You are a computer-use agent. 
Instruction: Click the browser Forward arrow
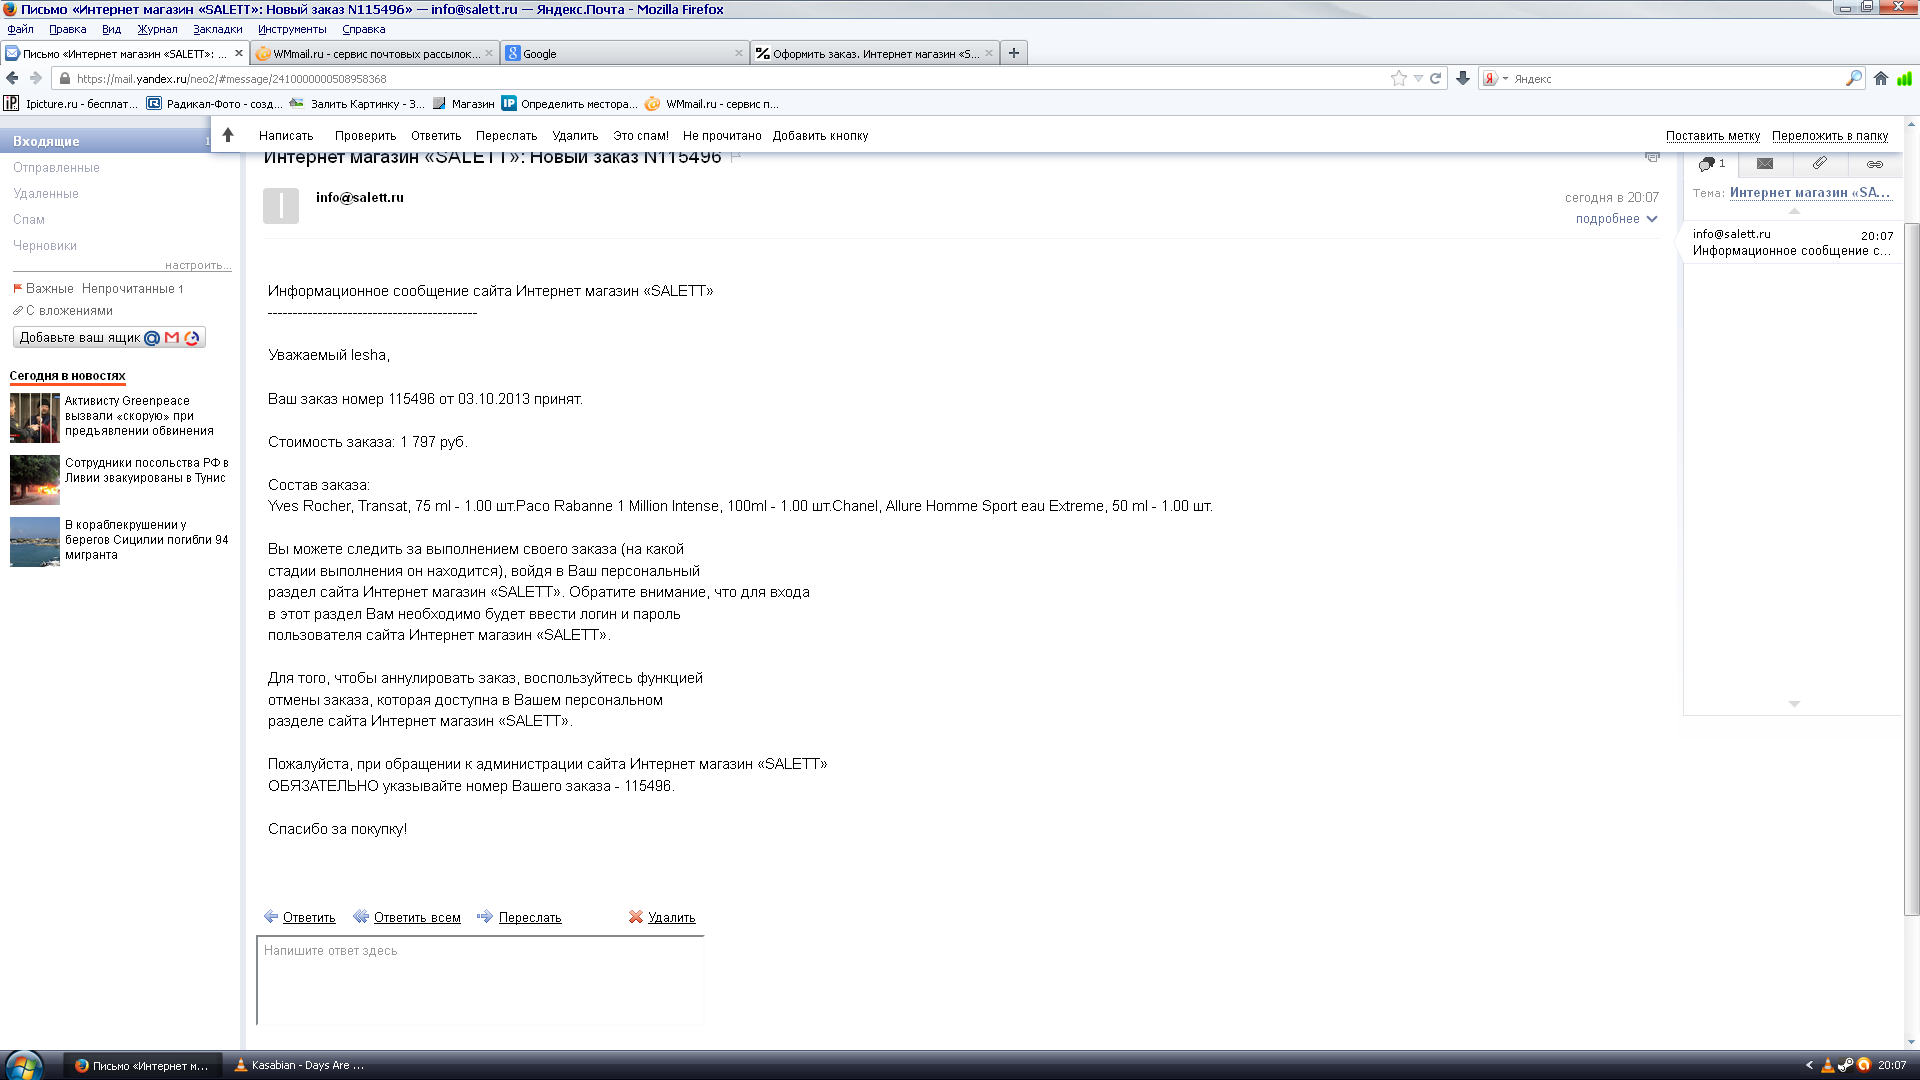[36, 78]
